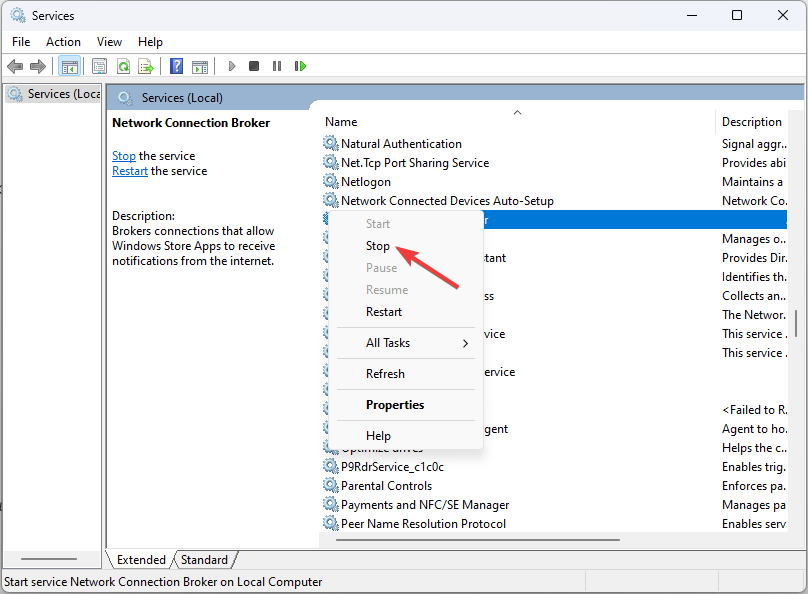Switch to the Standard tab
The height and width of the screenshot is (594, 808).
click(x=204, y=559)
